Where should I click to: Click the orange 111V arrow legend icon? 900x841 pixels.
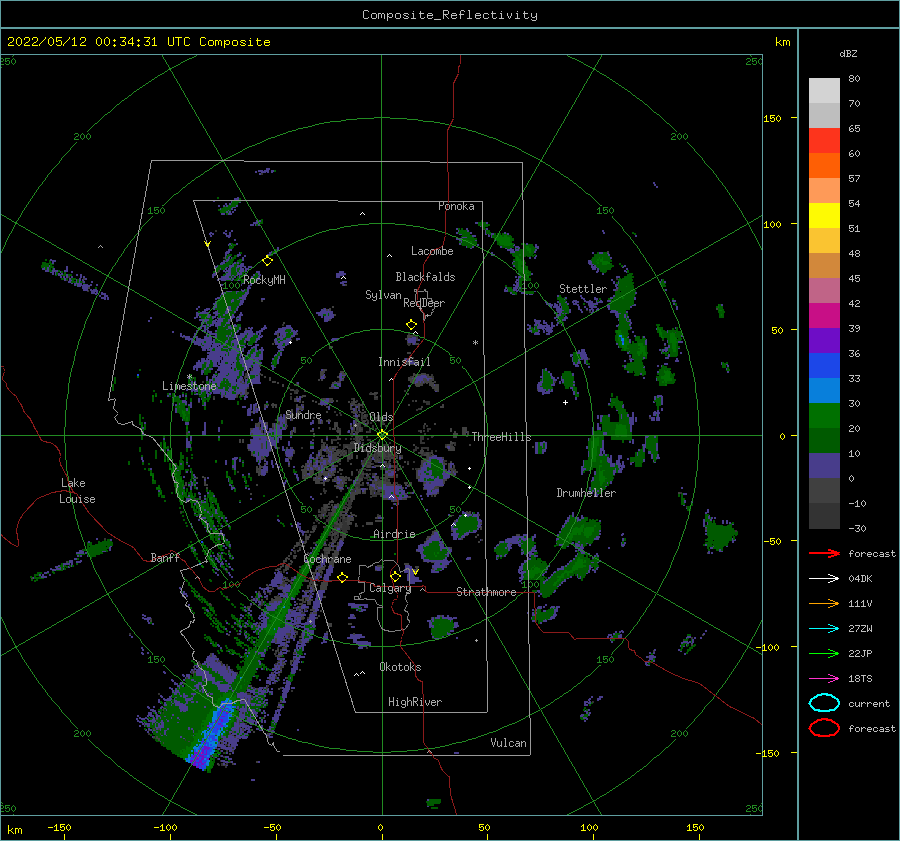[824, 603]
